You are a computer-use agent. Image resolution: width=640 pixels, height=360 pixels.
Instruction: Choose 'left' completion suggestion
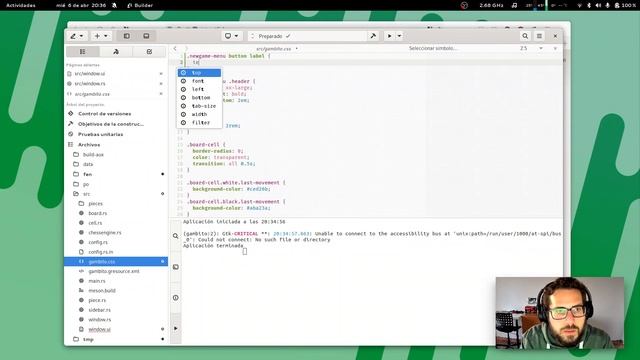point(199,89)
